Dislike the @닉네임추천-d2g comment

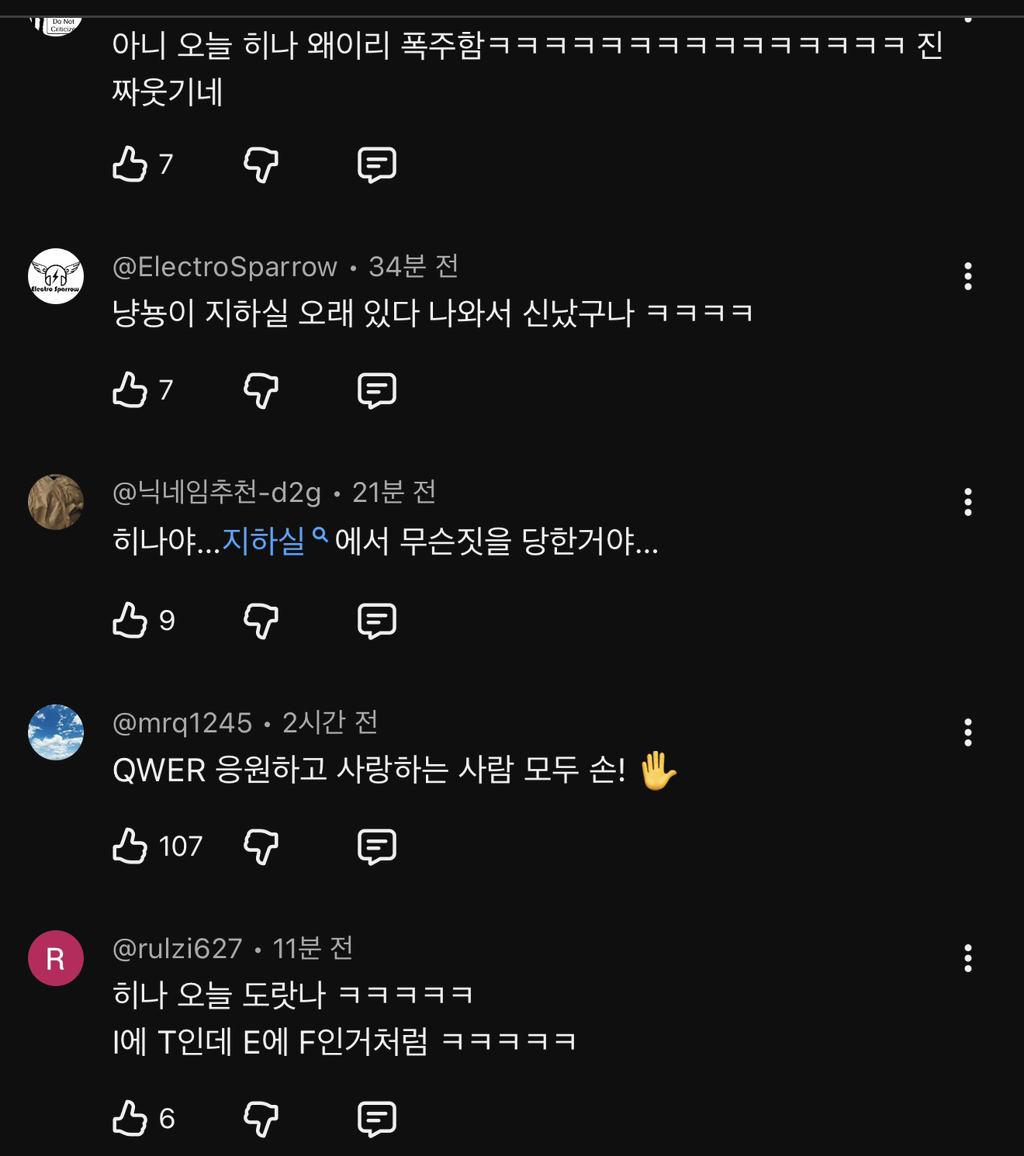click(261, 621)
